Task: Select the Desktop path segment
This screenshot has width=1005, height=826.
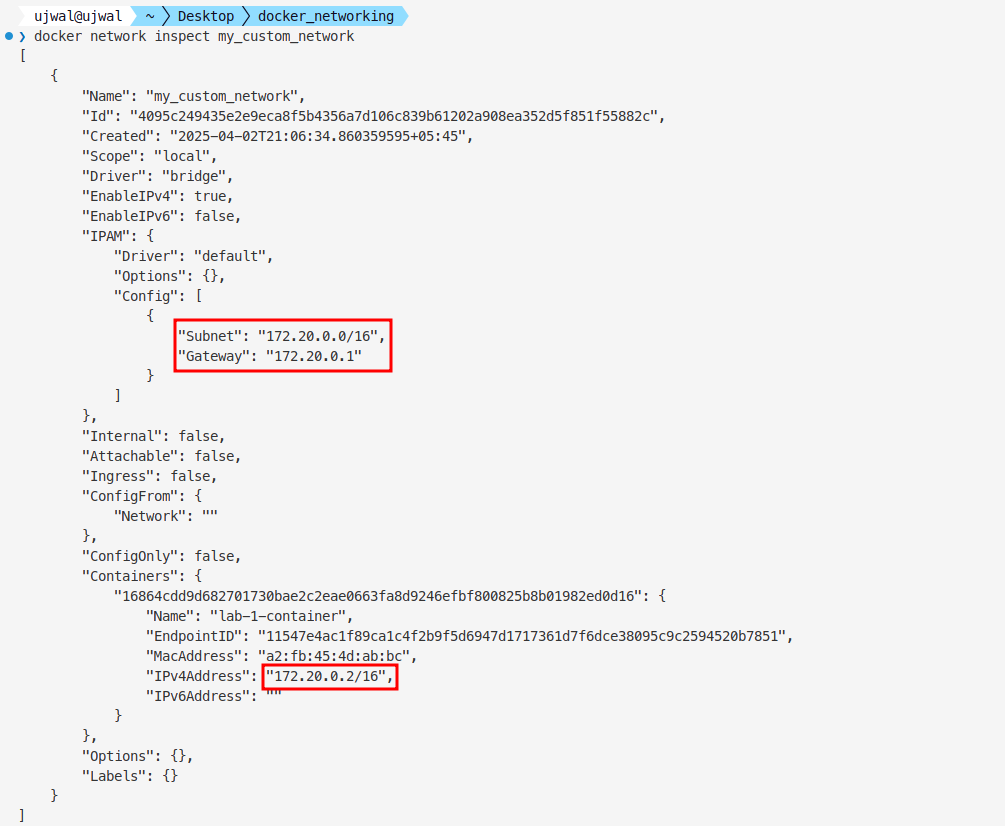Action: [206, 16]
